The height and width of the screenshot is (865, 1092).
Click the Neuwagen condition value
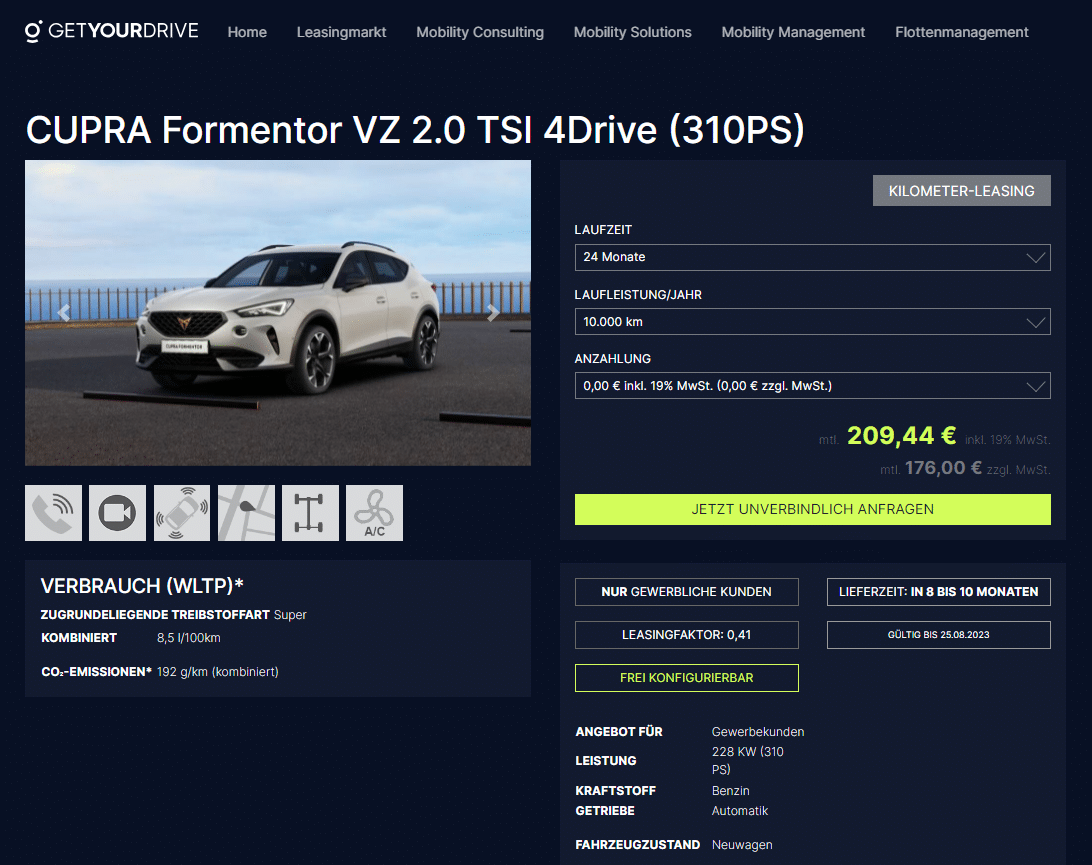[742, 845]
